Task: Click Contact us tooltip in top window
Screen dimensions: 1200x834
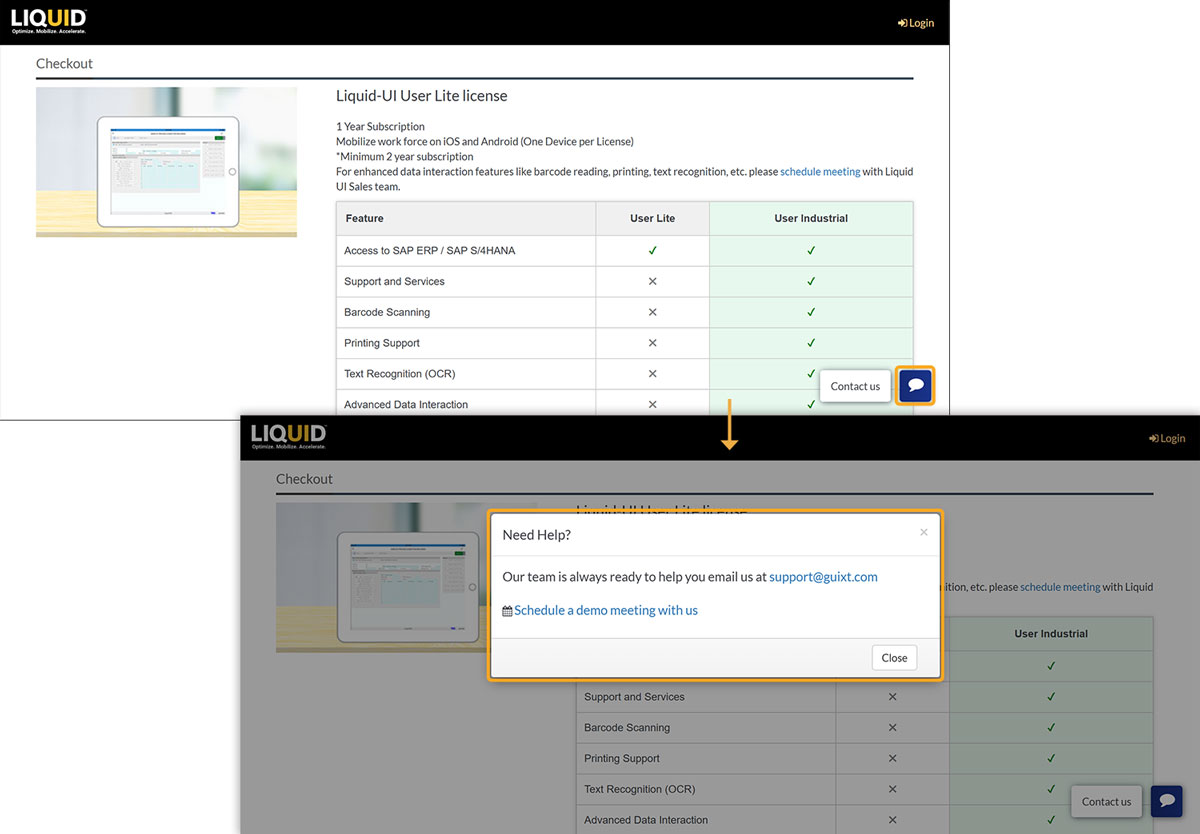Action: pyautogui.click(x=855, y=386)
